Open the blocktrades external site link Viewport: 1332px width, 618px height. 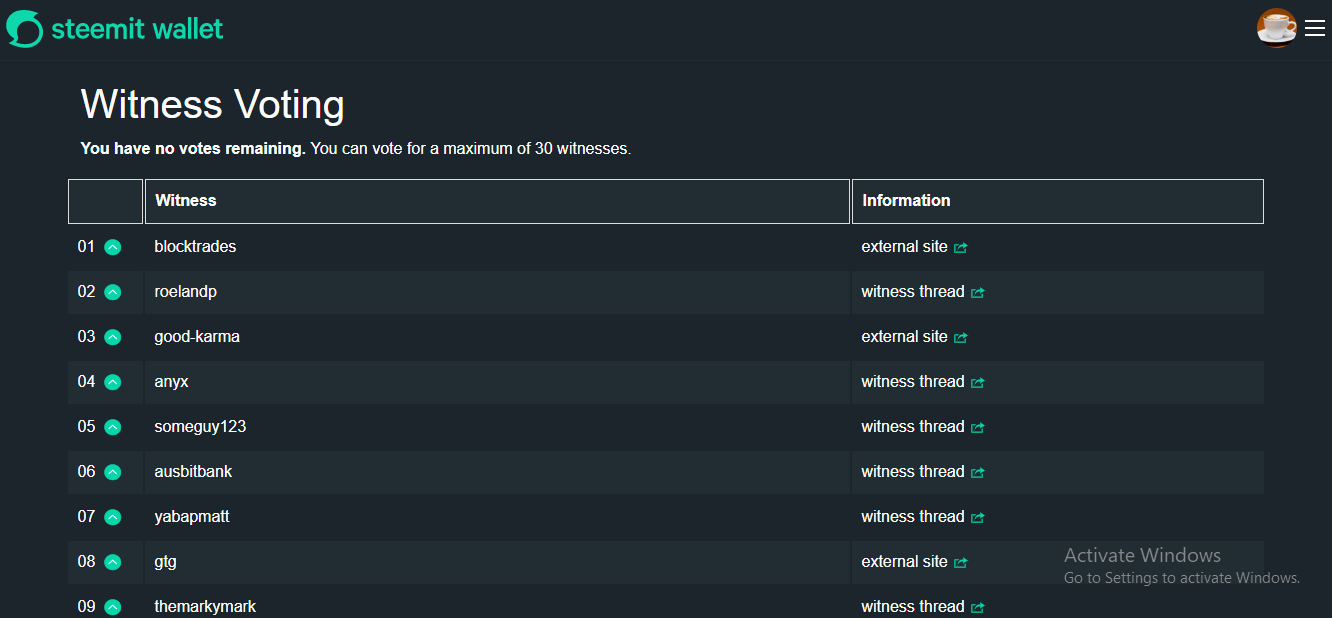904,247
